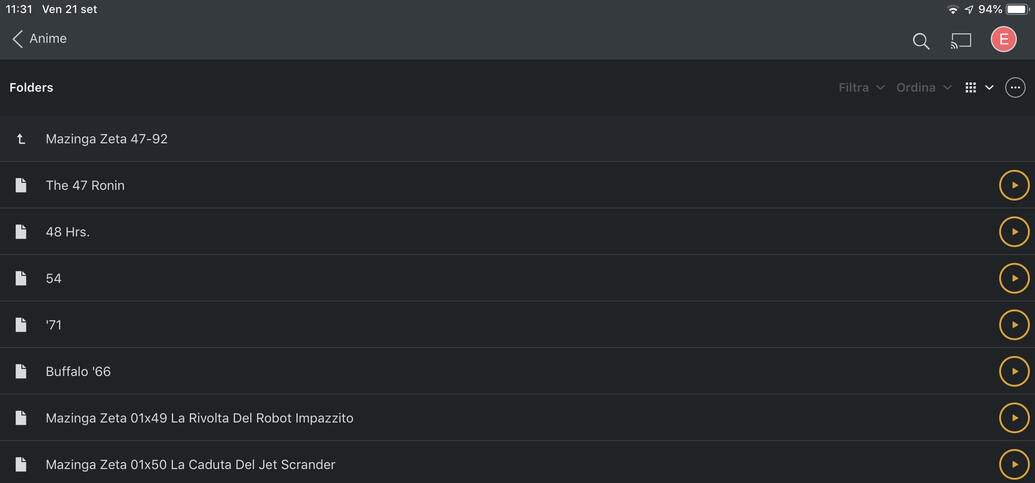1035x483 pixels.
Task: Open The 47 Ronin file entry
Action: coord(85,185)
